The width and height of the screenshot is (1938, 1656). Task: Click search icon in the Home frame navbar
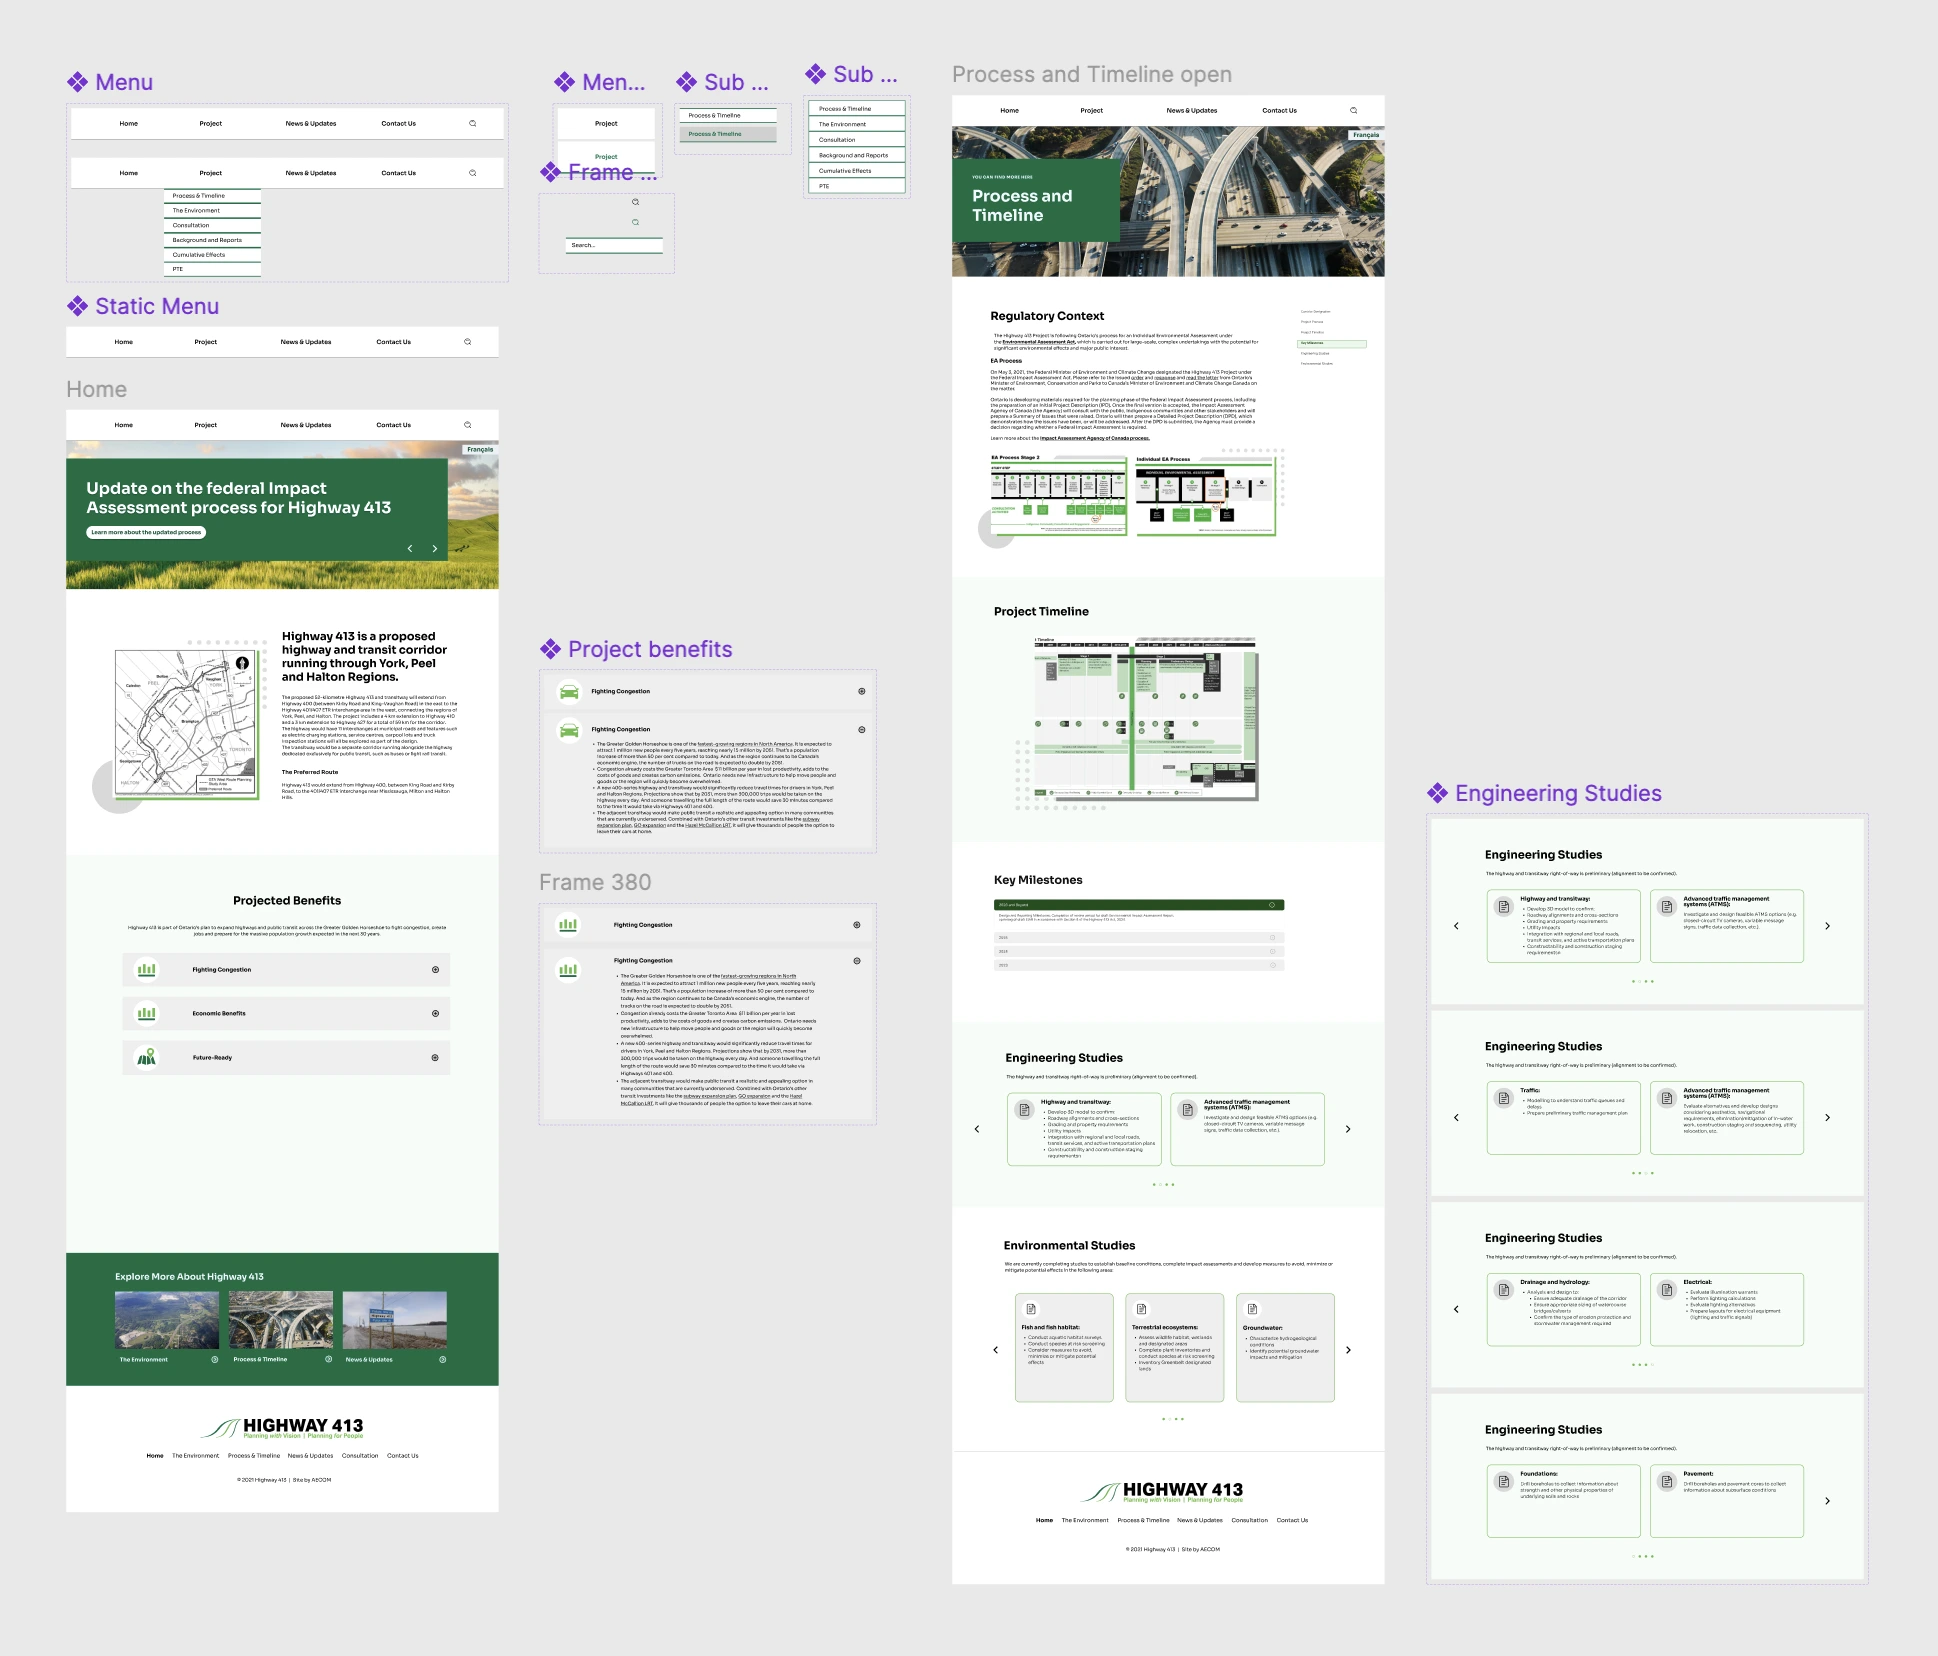467,425
